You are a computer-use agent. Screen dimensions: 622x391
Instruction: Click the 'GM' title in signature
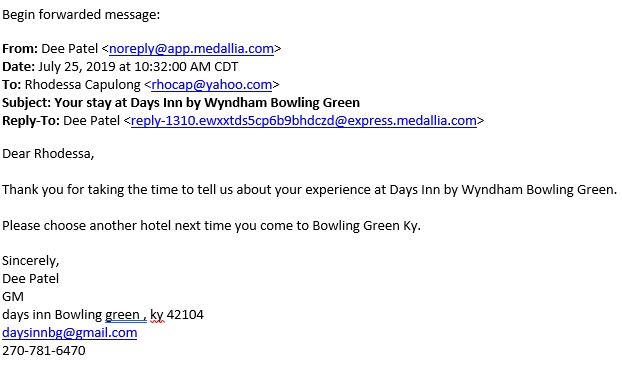pos(13,297)
